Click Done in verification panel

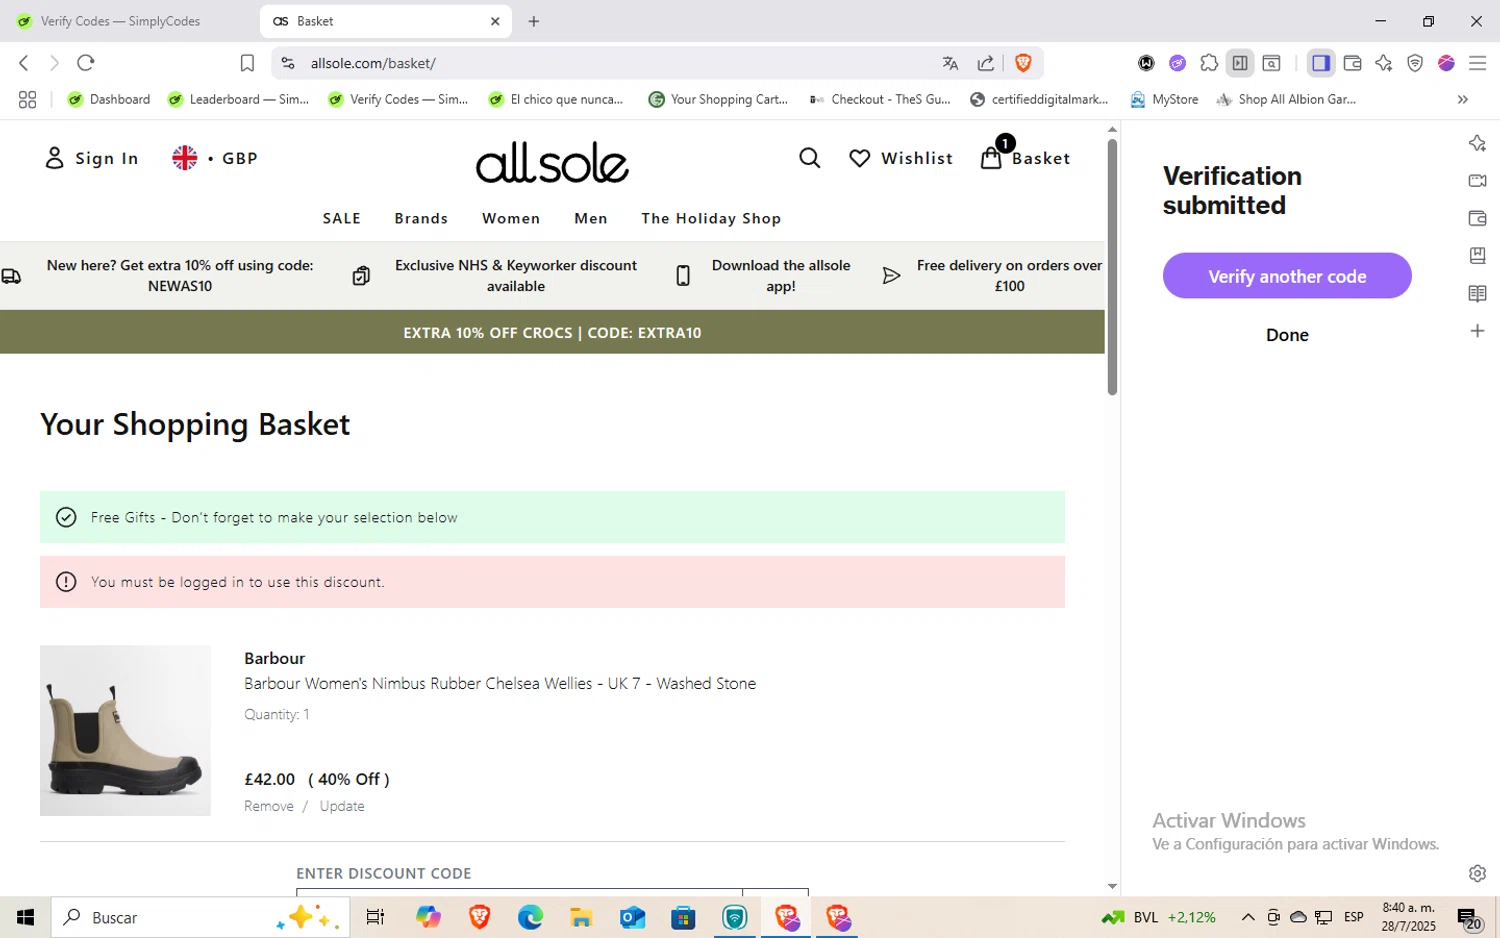1287,335
